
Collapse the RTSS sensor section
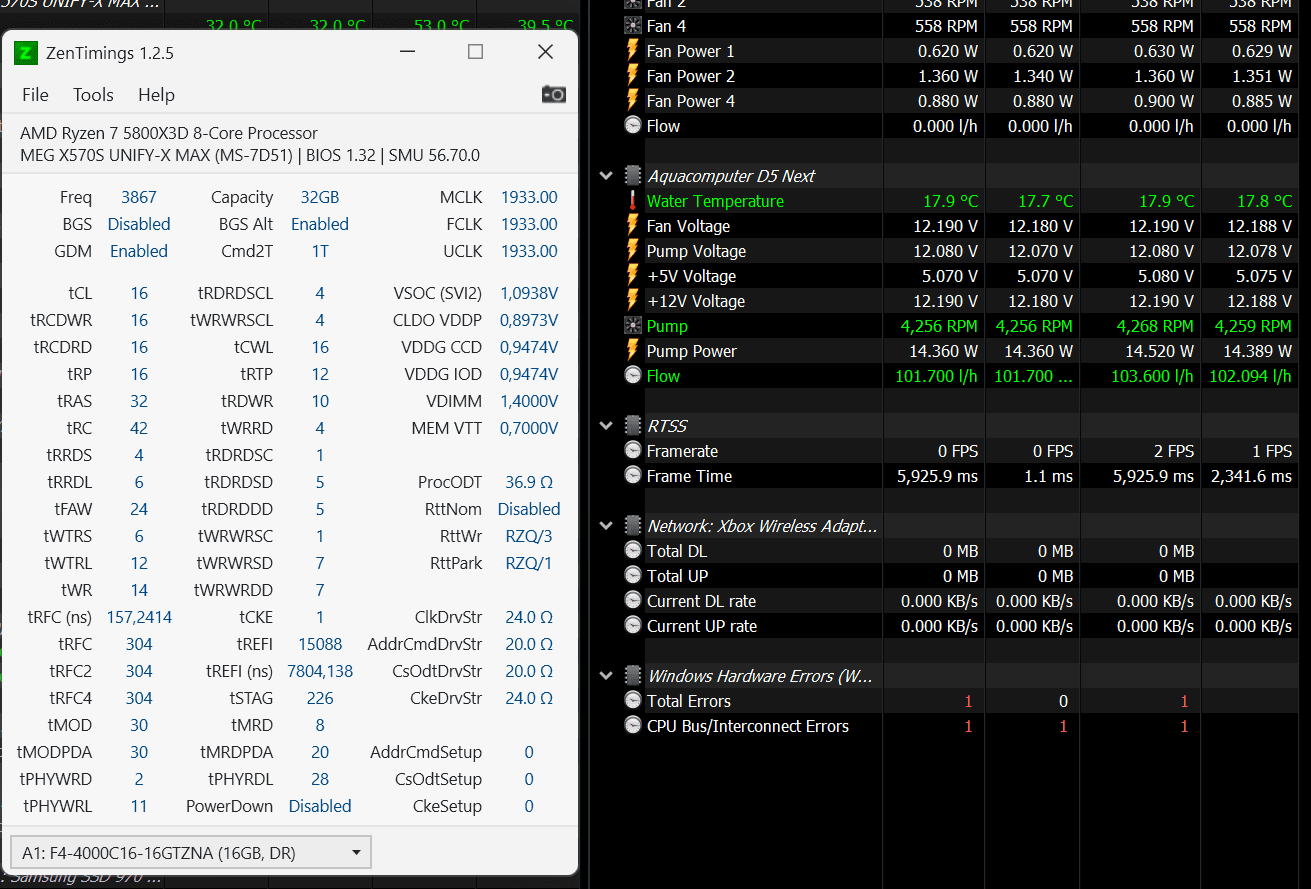(x=606, y=426)
